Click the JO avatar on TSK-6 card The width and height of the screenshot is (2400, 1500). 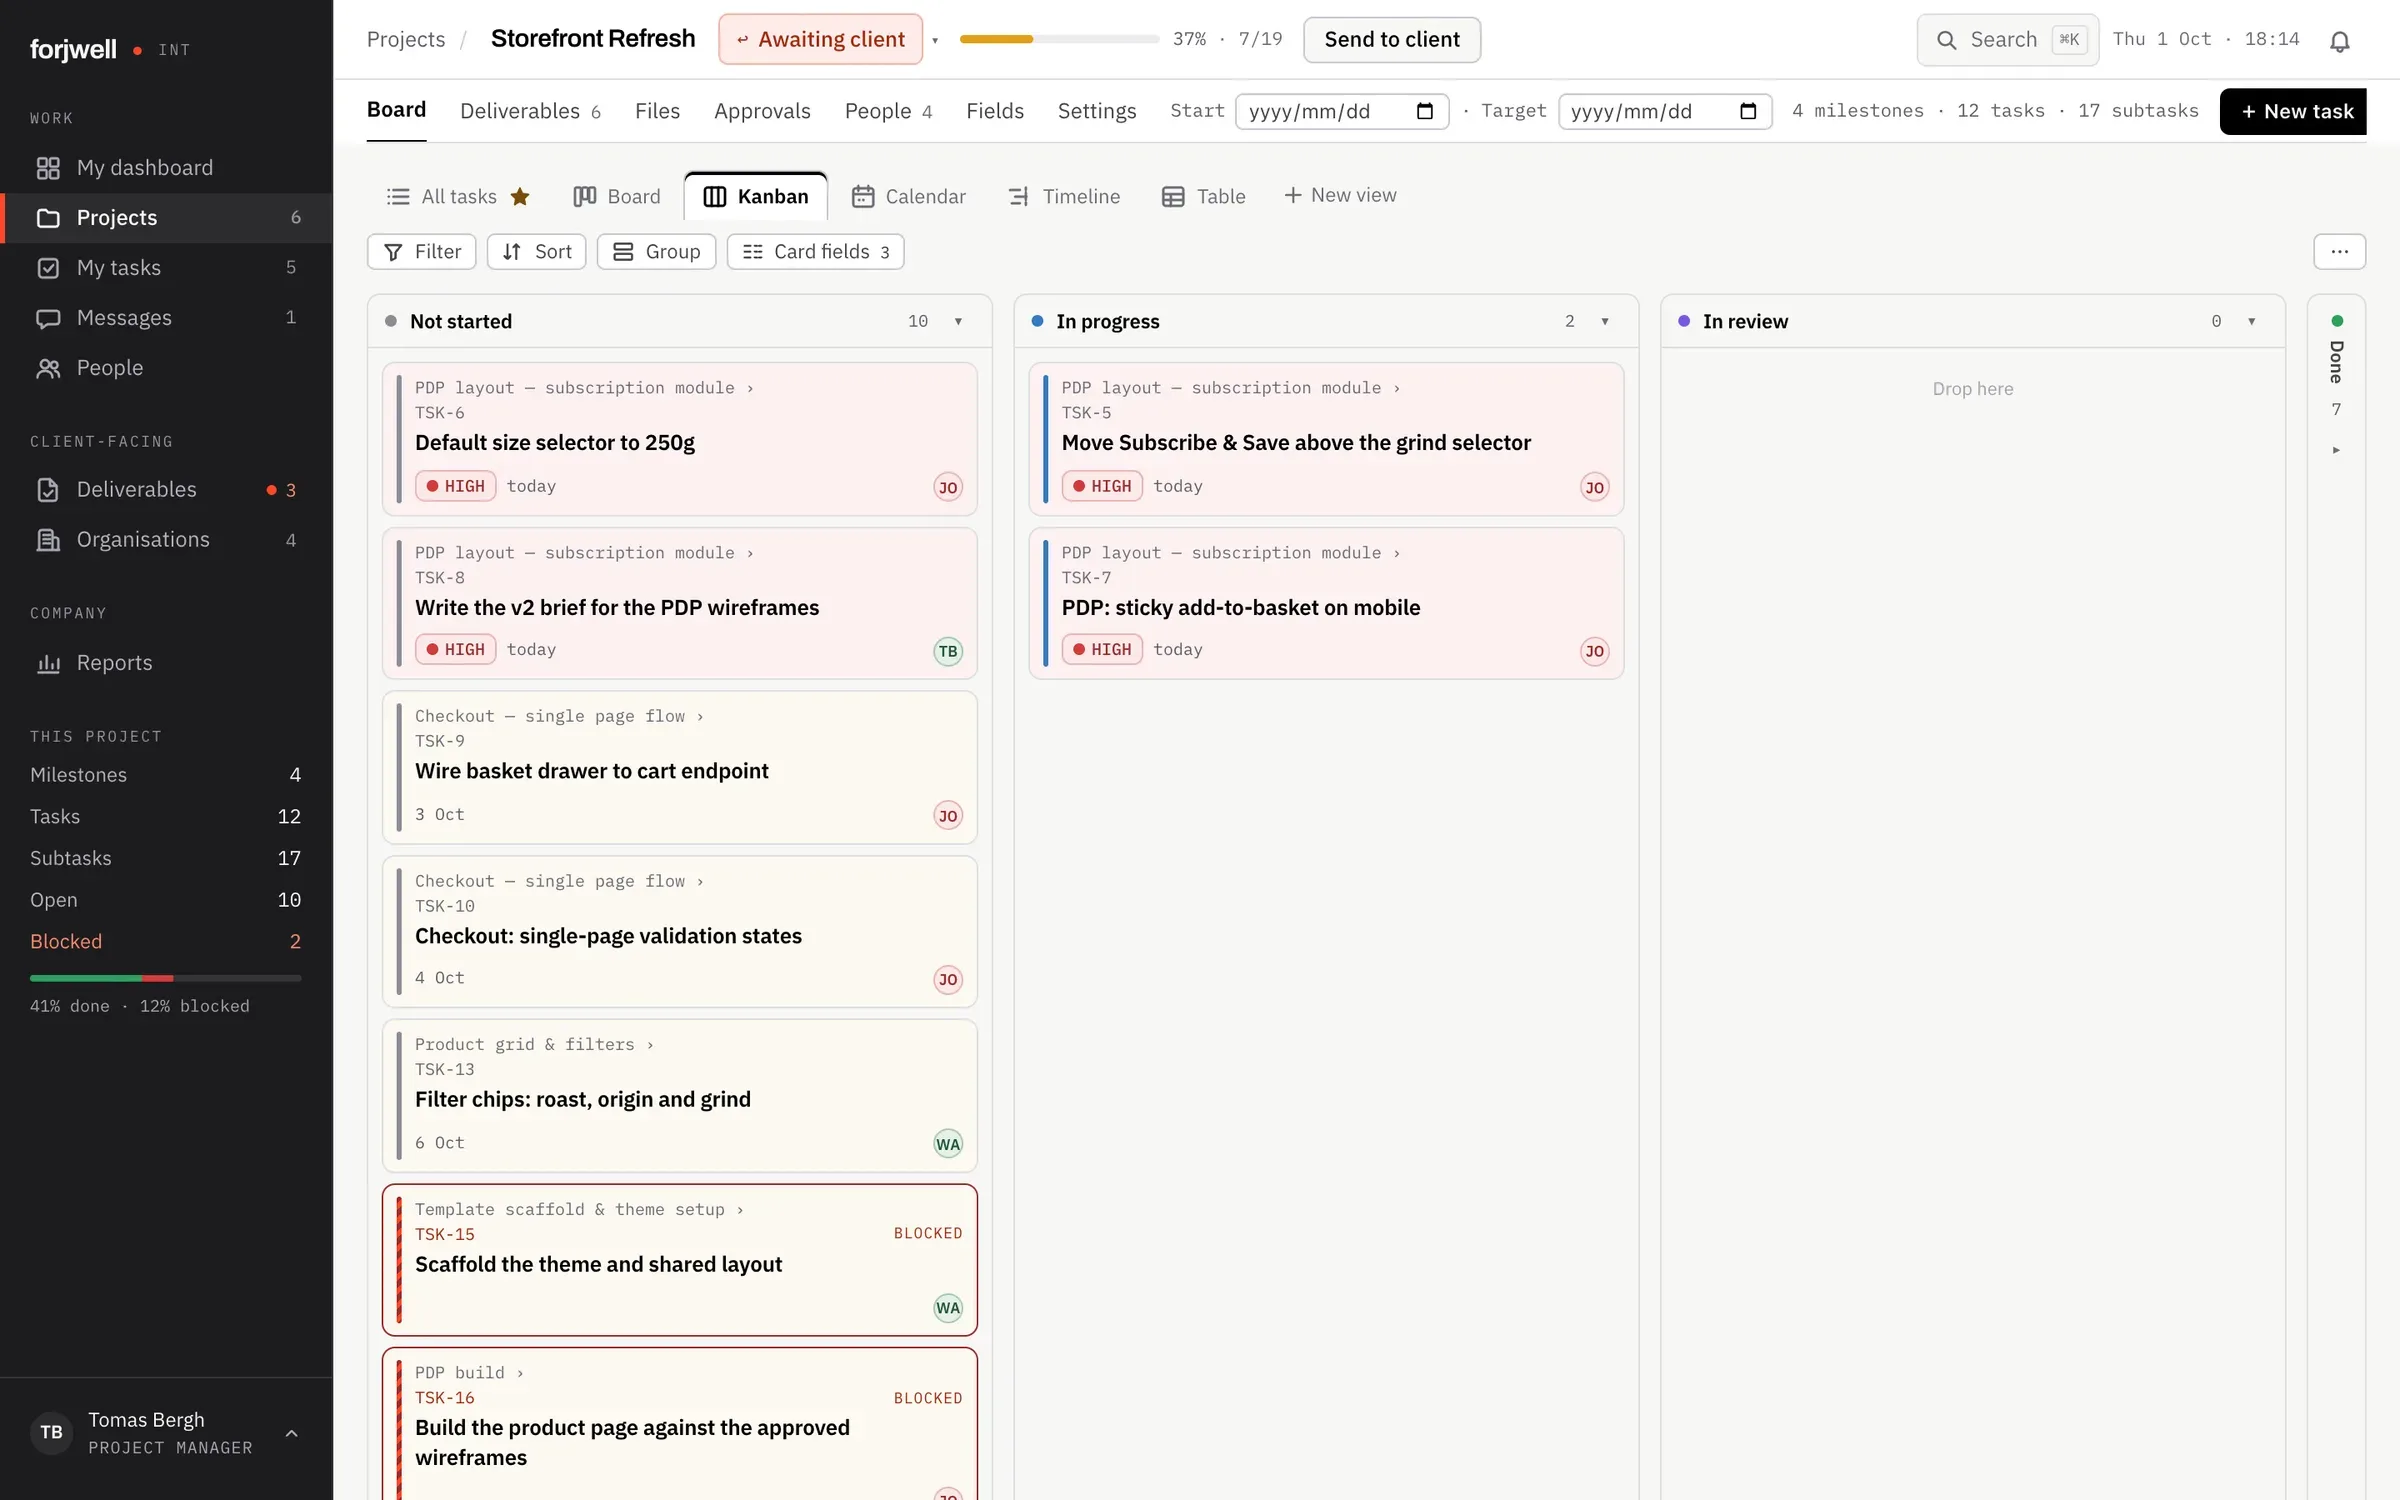click(948, 487)
